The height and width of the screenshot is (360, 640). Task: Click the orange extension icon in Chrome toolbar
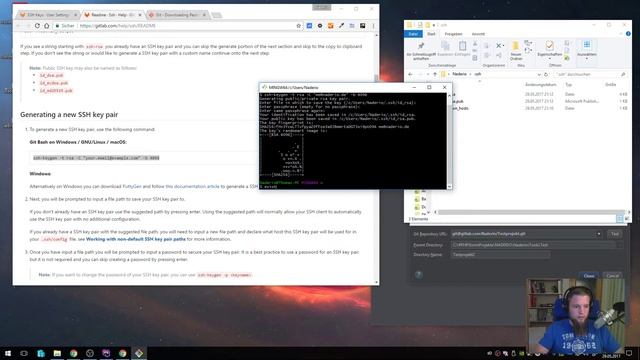tap(331, 26)
